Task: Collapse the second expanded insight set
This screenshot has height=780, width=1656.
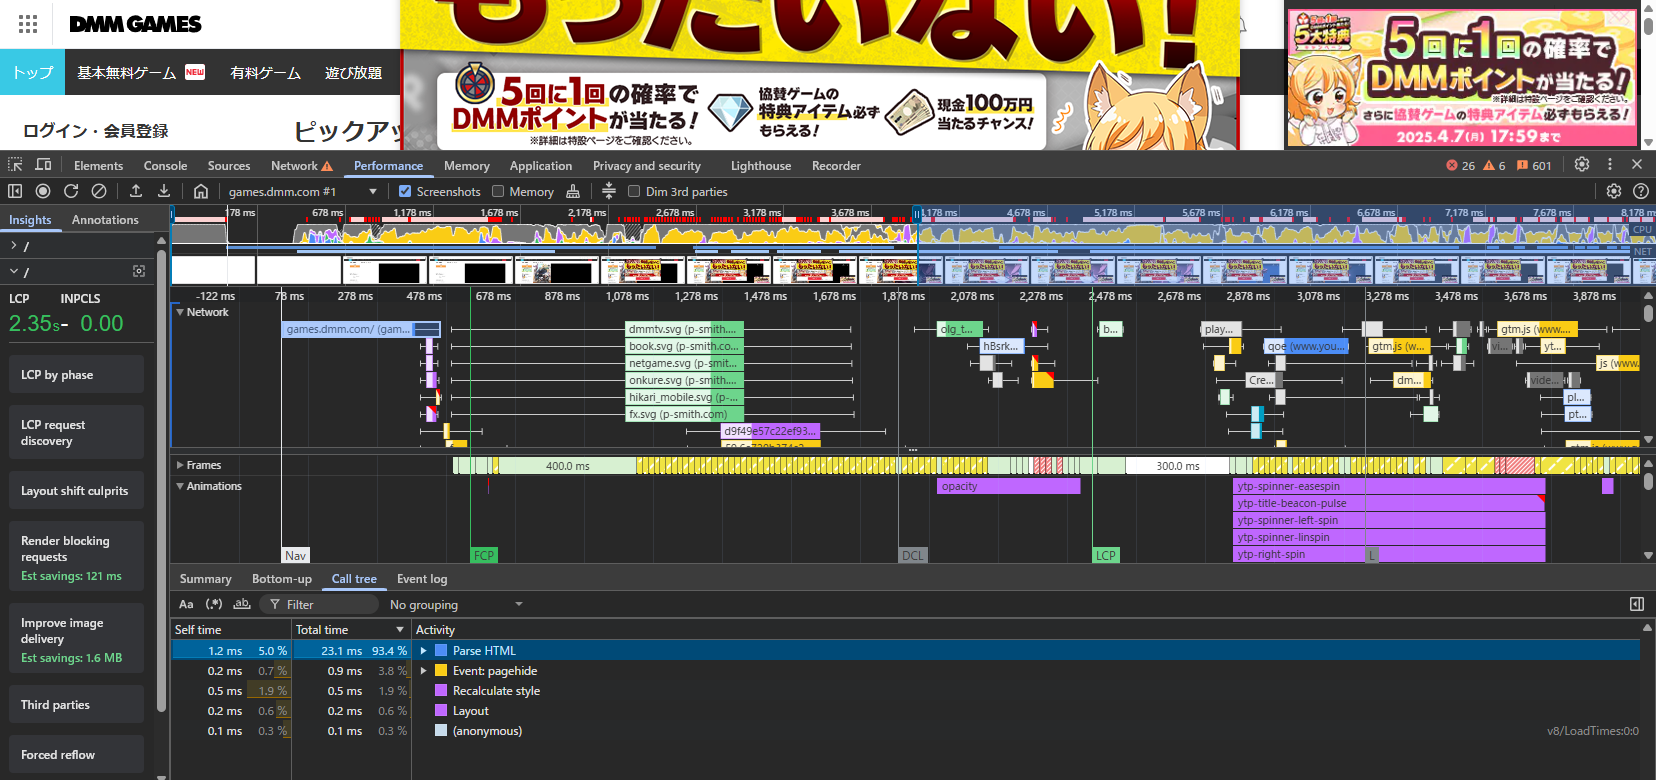Action: pos(13,271)
